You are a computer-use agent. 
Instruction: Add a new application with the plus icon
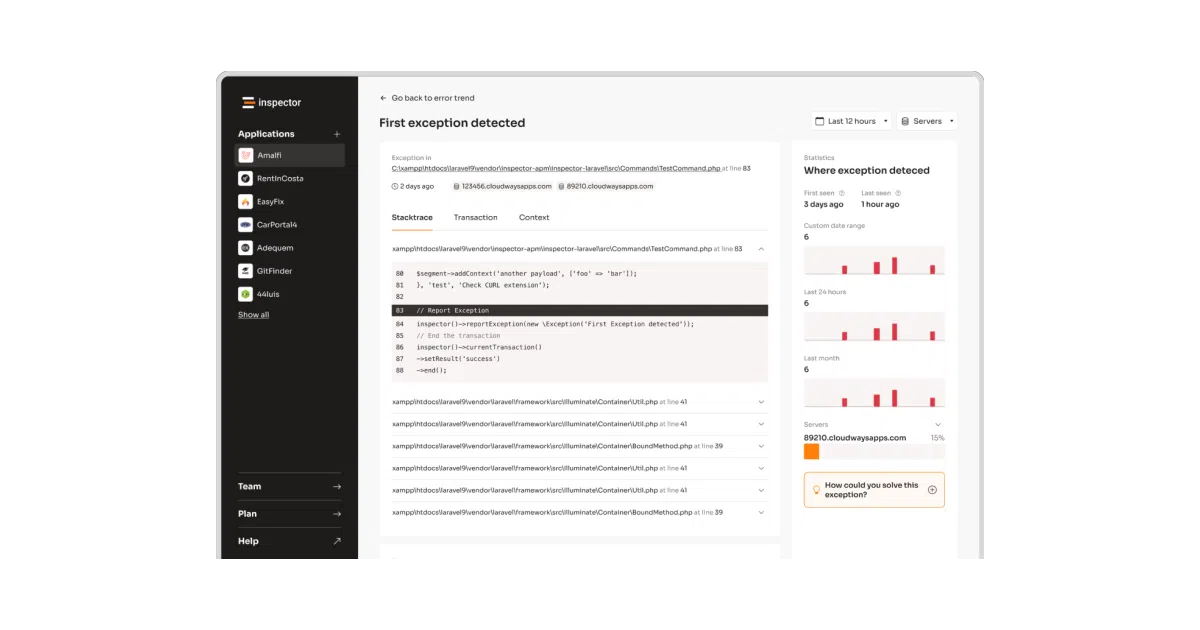337,134
